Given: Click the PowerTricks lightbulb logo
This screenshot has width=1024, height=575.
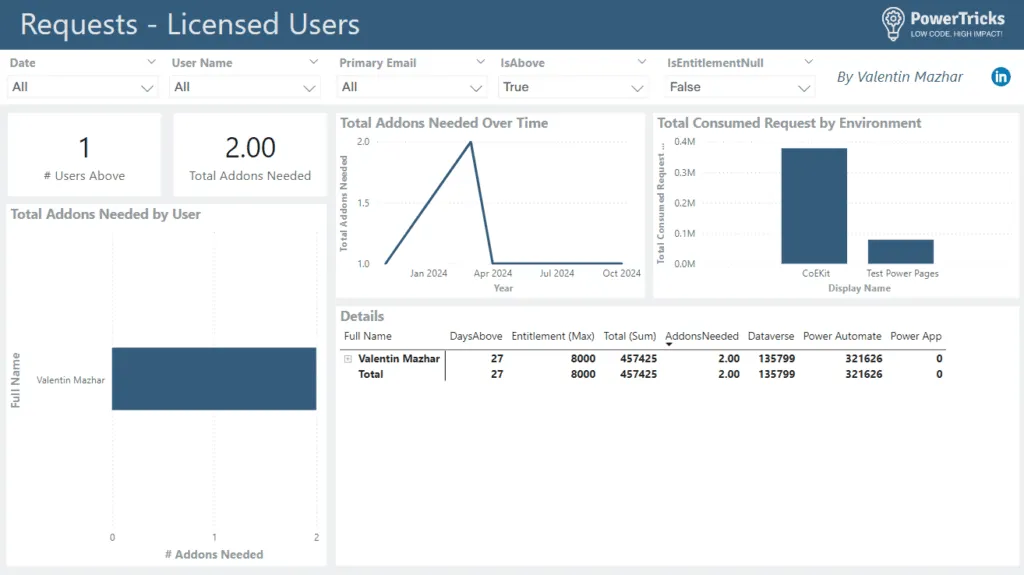Looking at the screenshot, I should pos(893,24).
